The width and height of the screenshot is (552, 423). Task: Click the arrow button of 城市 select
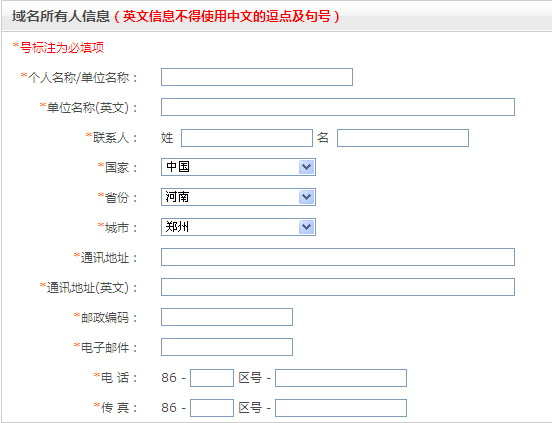click(x=306, y=227)
